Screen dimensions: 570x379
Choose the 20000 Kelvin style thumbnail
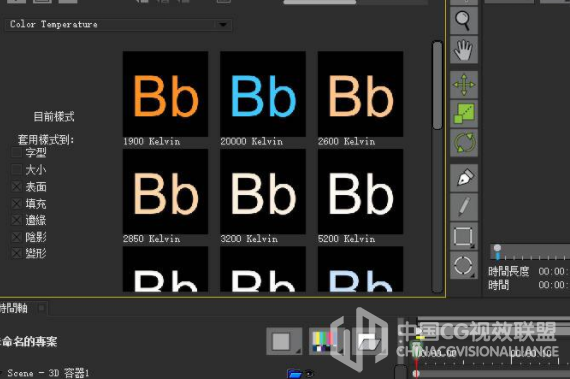click(262, 94)
